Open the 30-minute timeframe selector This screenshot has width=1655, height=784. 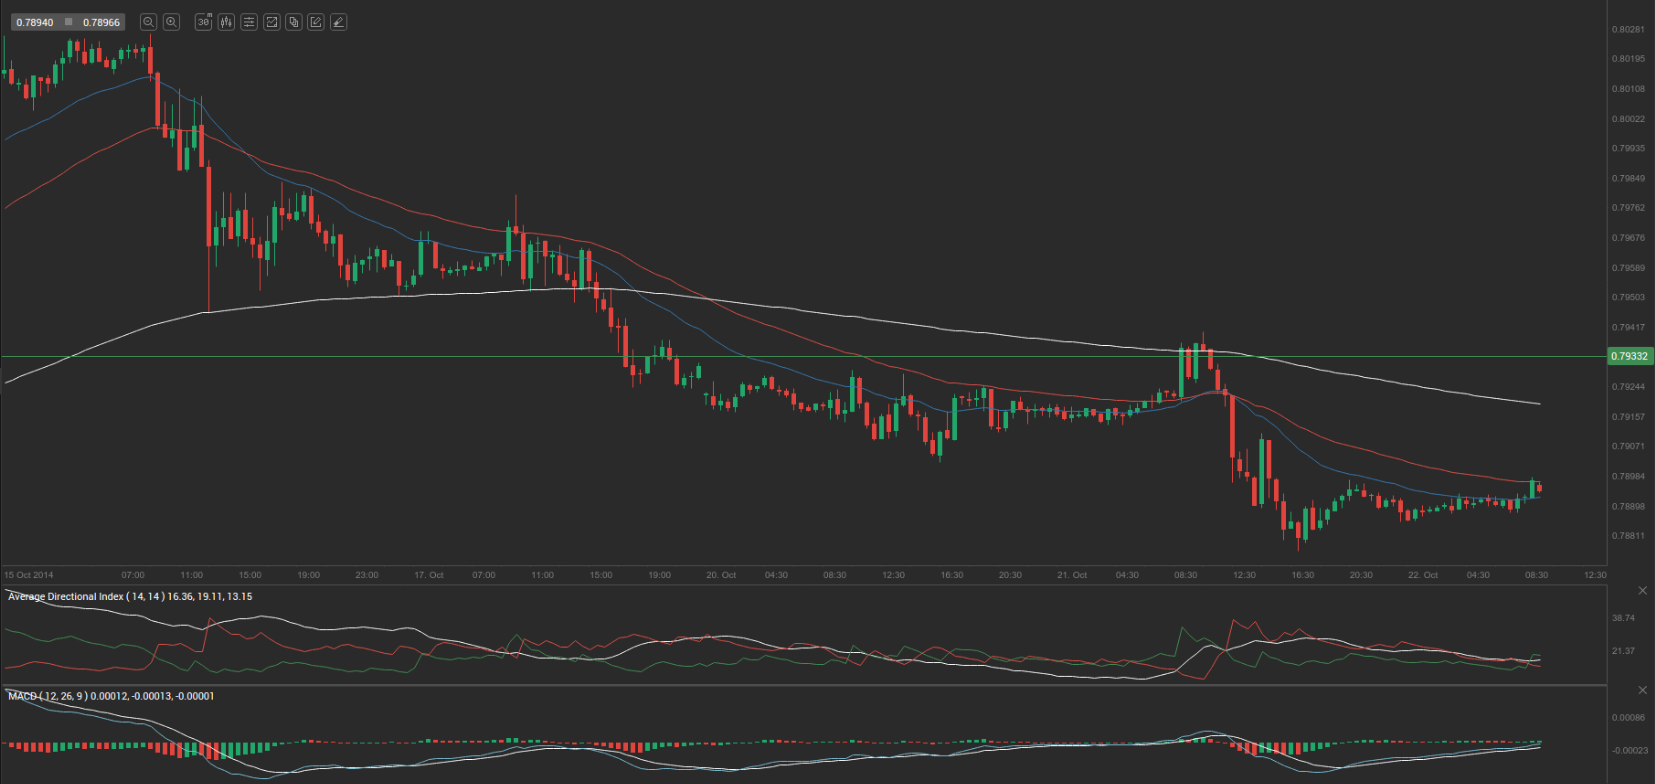pos(203,22)
